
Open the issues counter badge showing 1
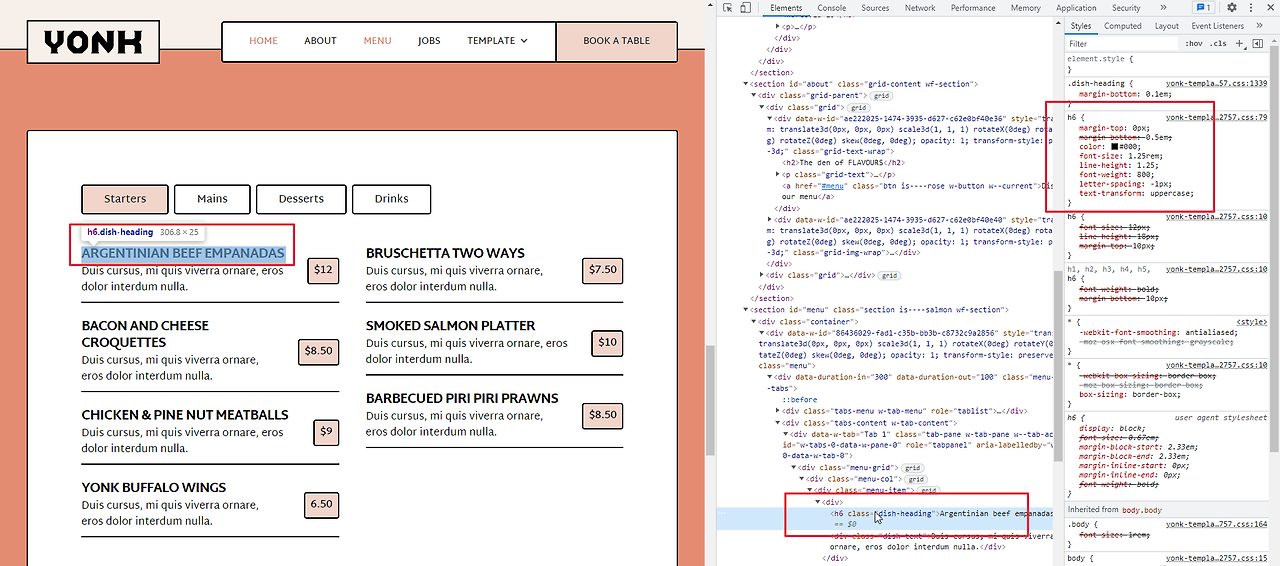pos(1203,8)
